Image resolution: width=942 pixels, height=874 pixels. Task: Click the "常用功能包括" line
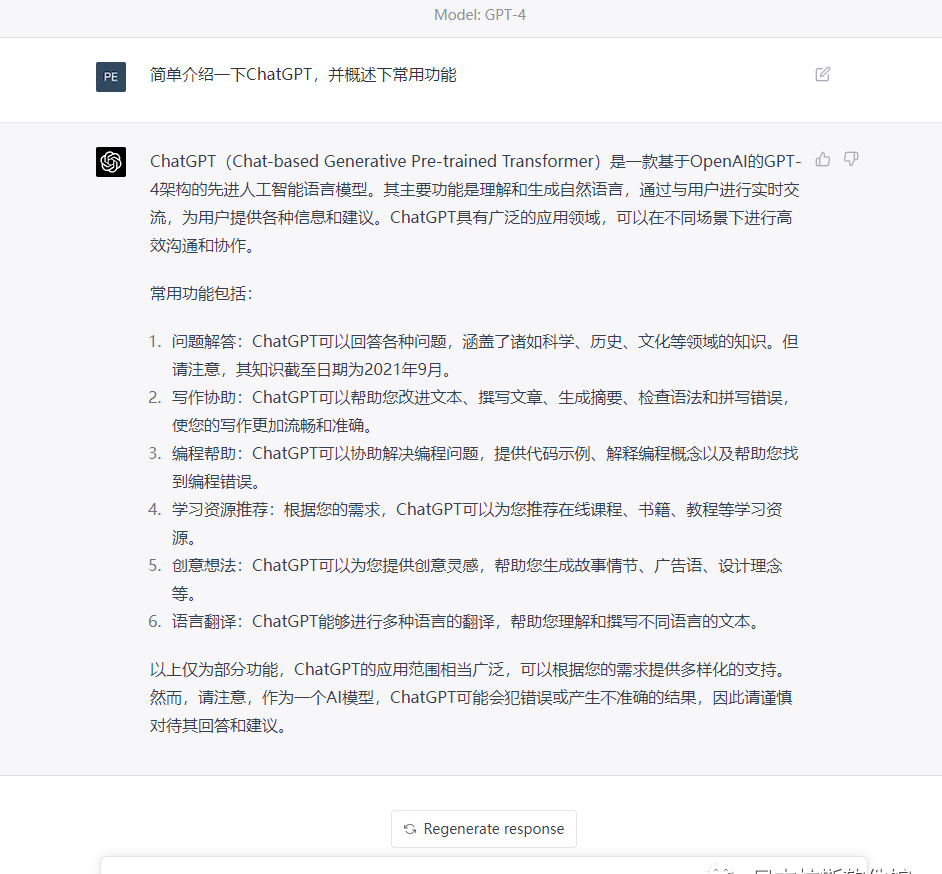tap(202, 294)
